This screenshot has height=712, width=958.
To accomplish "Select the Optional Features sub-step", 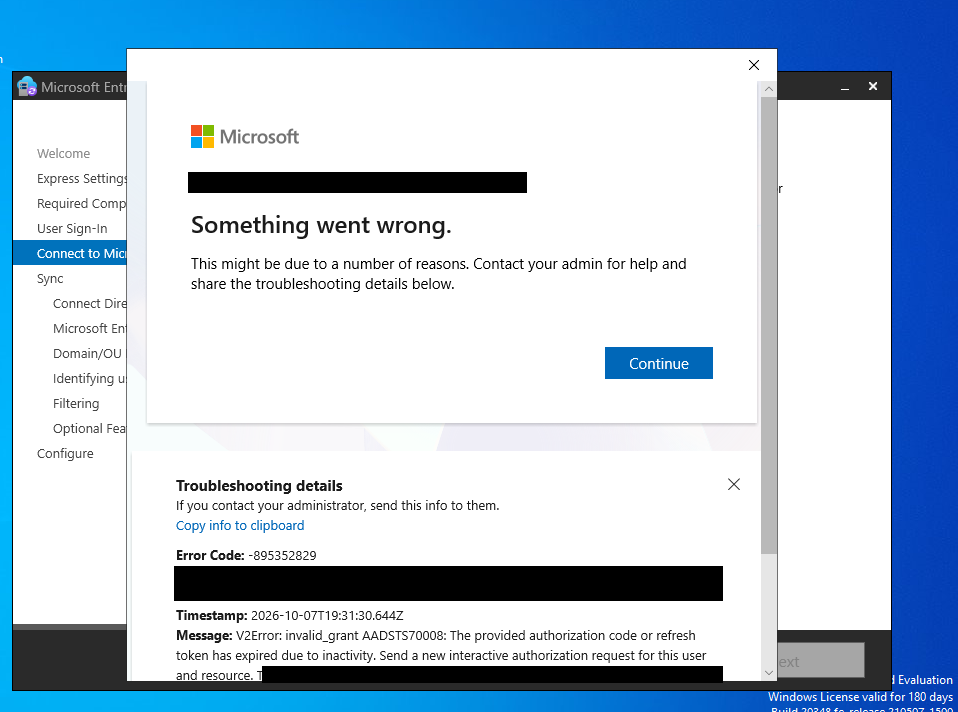I will (x=89, y=428).
